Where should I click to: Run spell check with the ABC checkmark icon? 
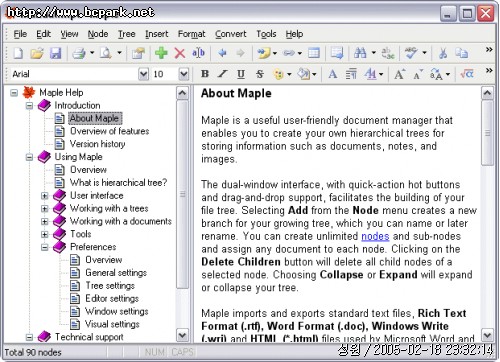click(x=411, y=53)
